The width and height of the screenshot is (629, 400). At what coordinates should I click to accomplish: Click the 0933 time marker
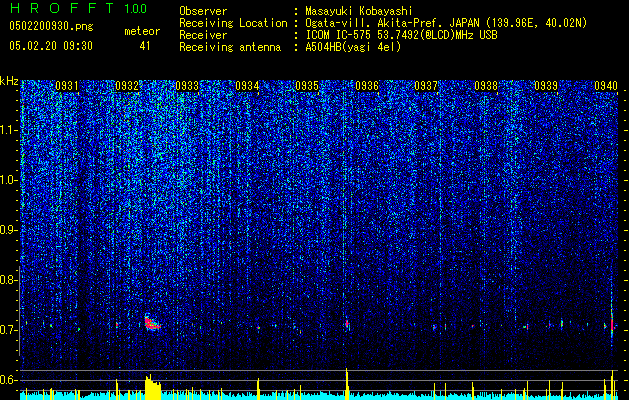[187, 86]
